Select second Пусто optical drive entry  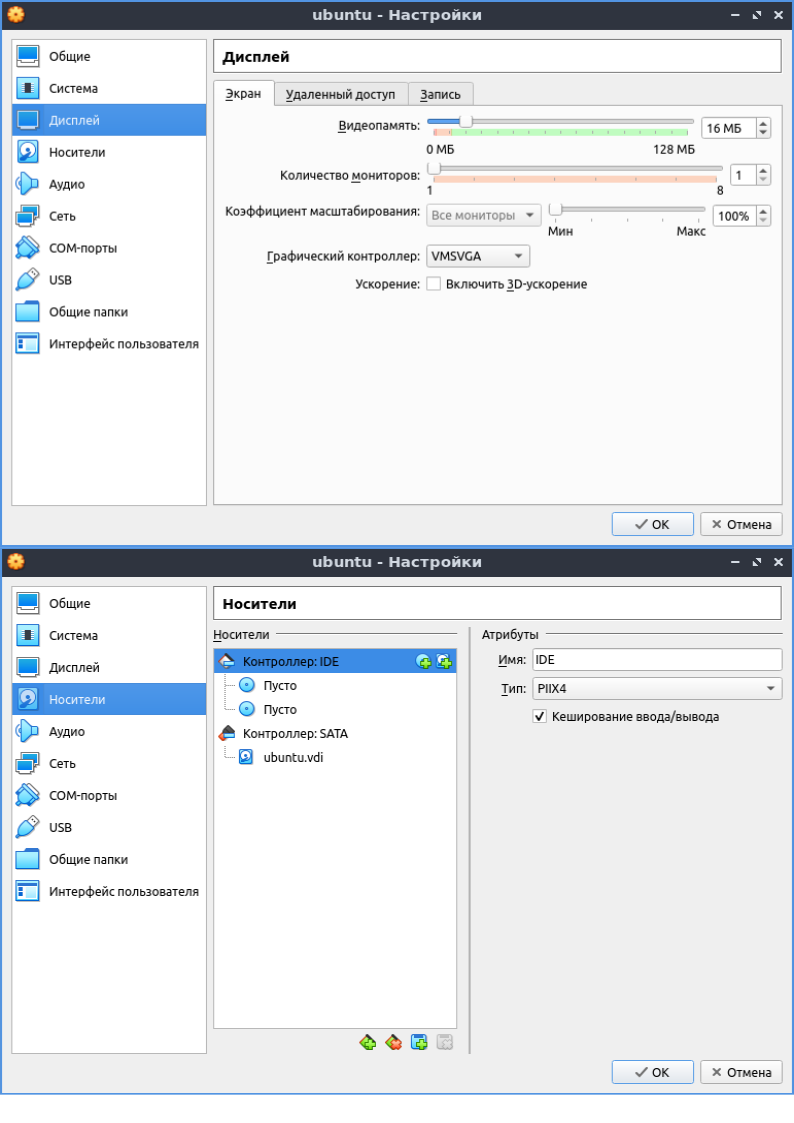coord(335,709)
